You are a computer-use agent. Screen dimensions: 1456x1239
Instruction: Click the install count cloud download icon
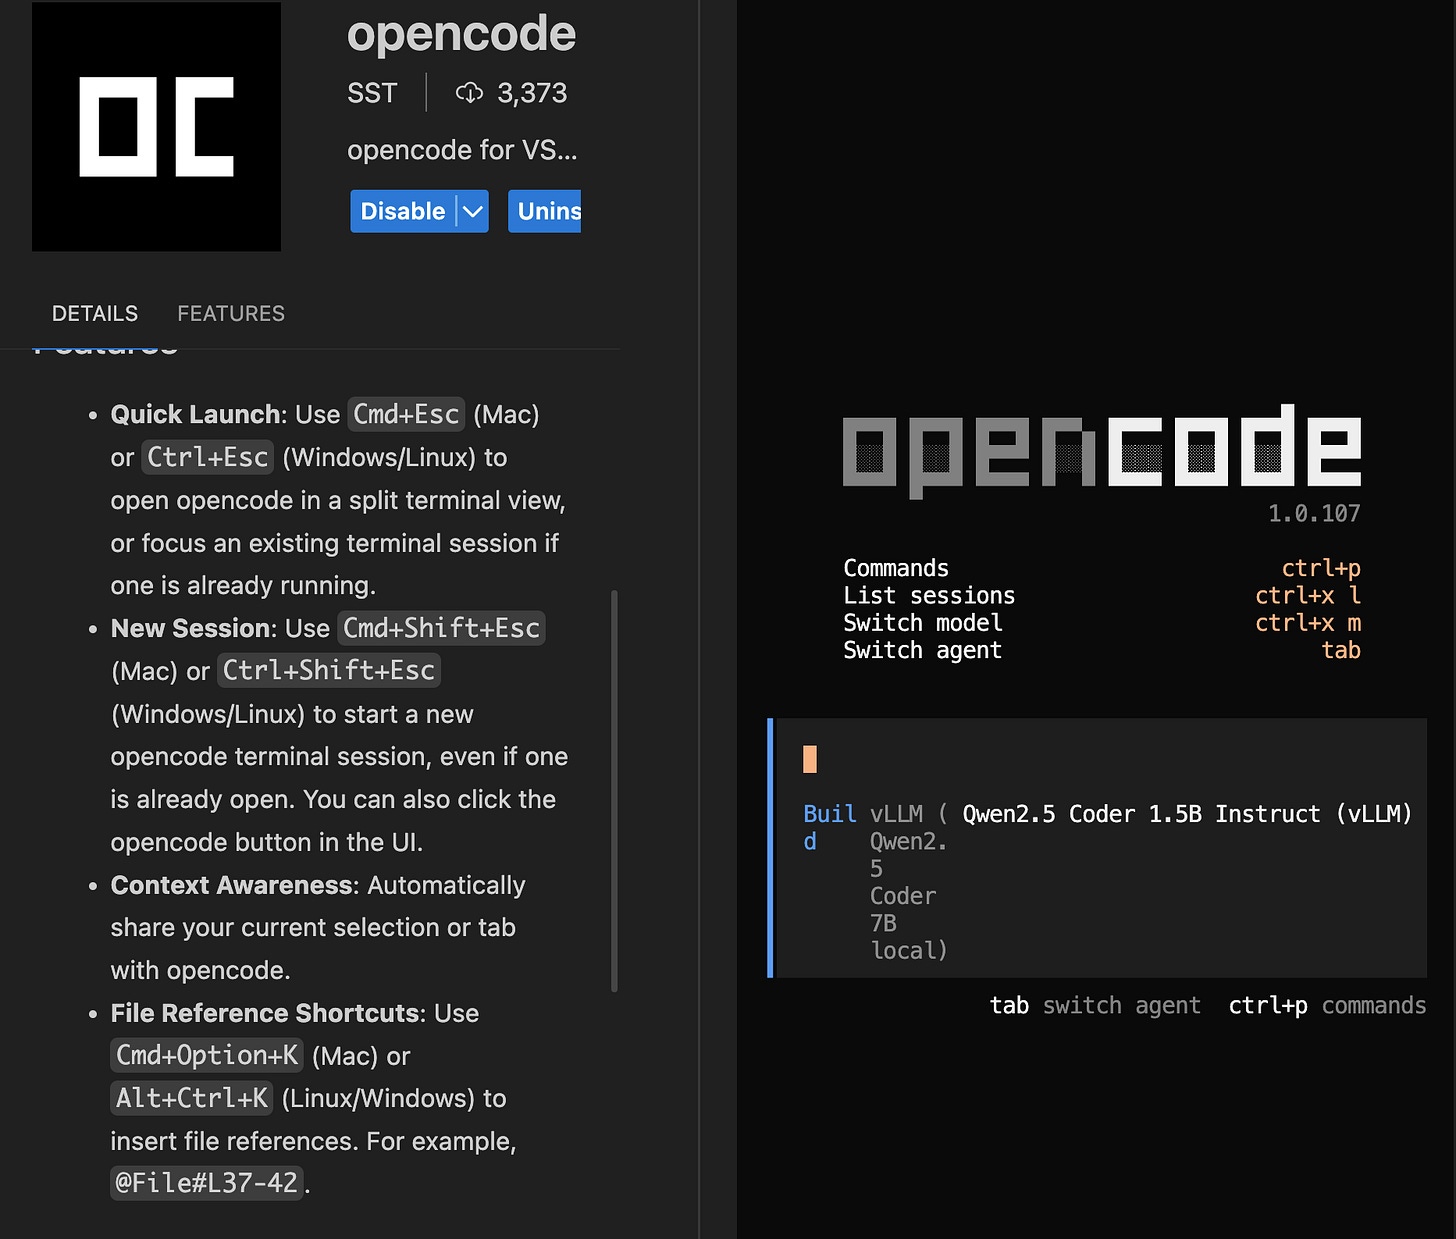click(x=469, y=93)
